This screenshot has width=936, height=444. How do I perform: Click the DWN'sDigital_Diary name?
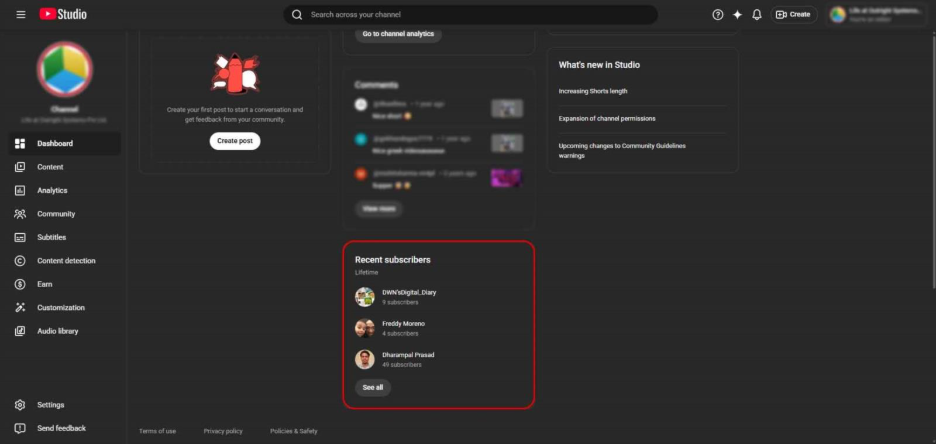pos(409,292)
